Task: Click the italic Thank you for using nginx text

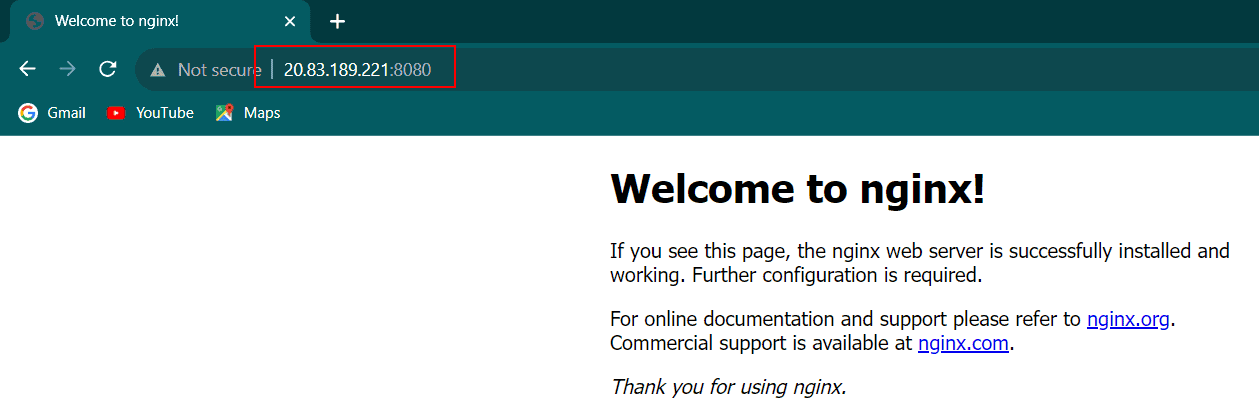Action: 728,386
